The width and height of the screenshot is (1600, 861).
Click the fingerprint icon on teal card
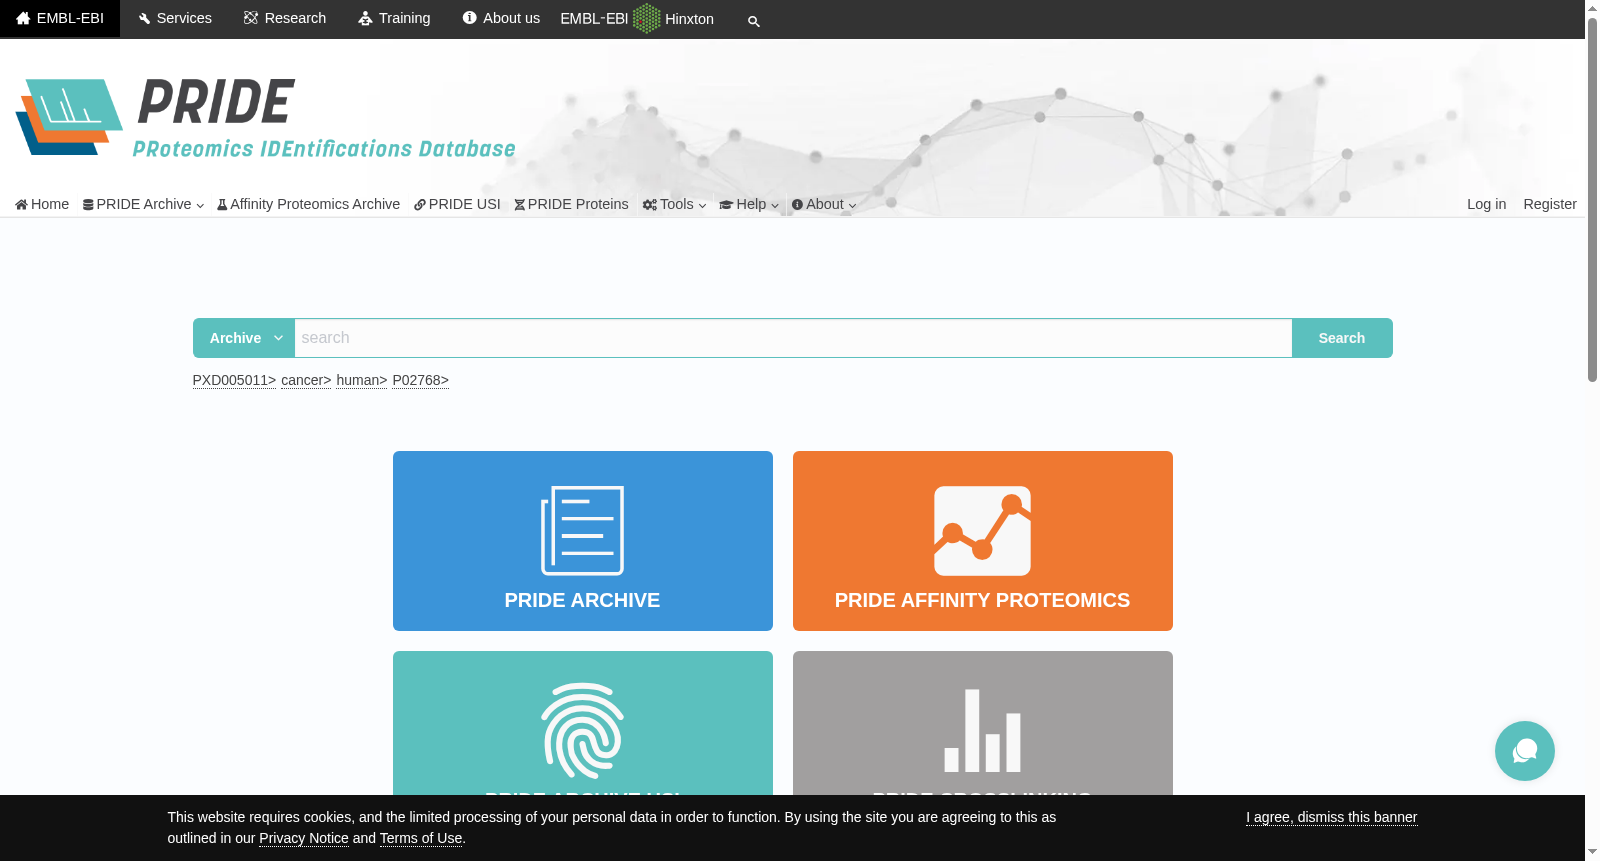click(x=582, y=731)
